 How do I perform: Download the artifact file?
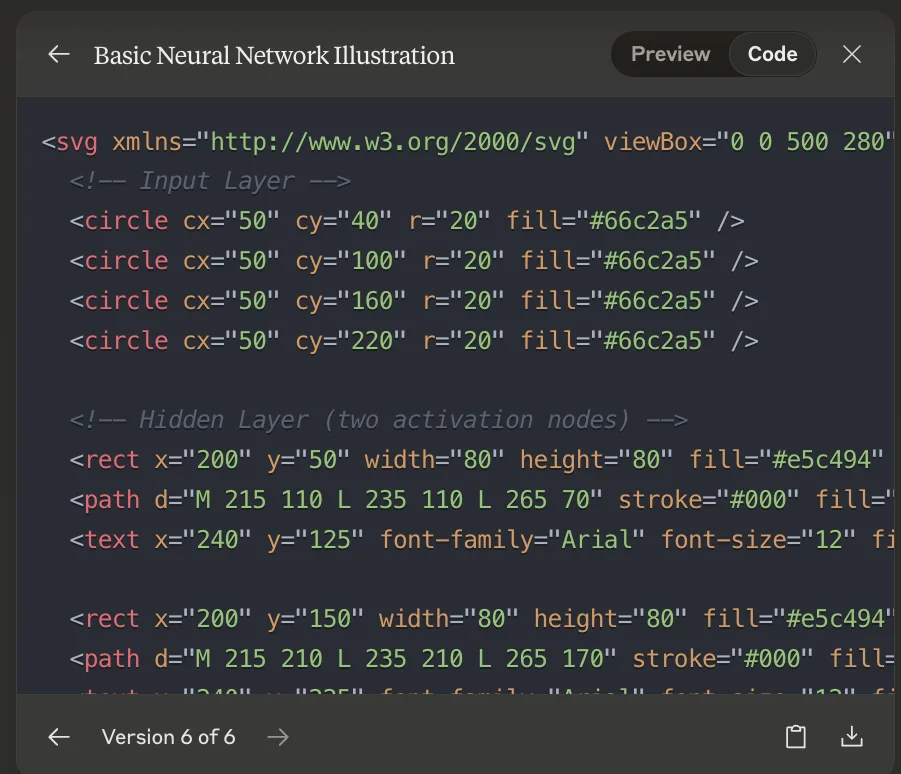(852, 736)
